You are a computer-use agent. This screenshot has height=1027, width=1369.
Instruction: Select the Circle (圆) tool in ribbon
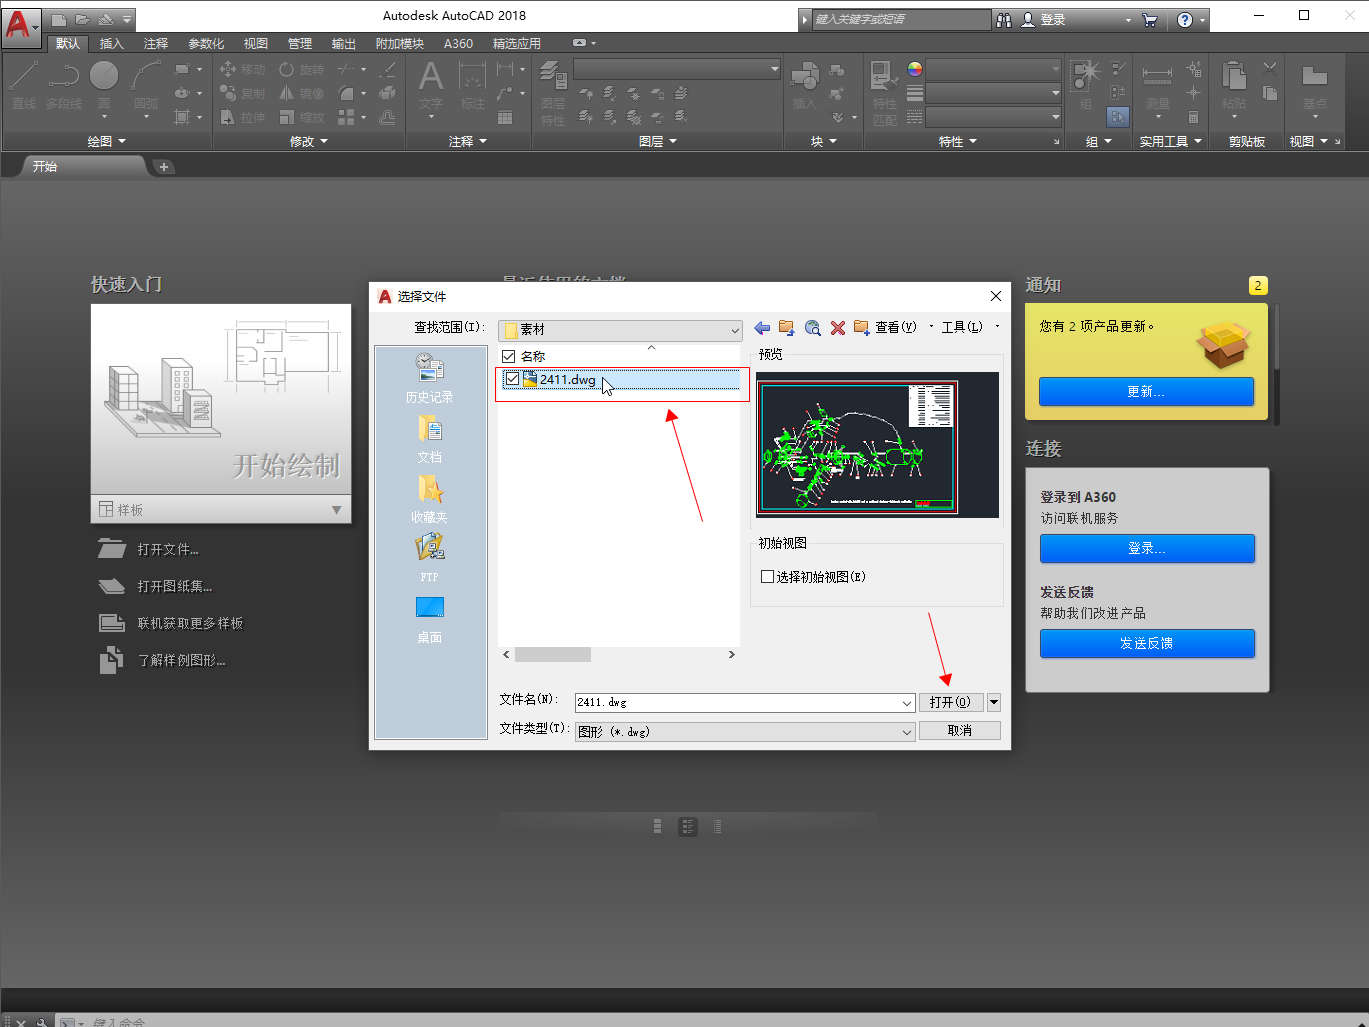click(104, 85)
